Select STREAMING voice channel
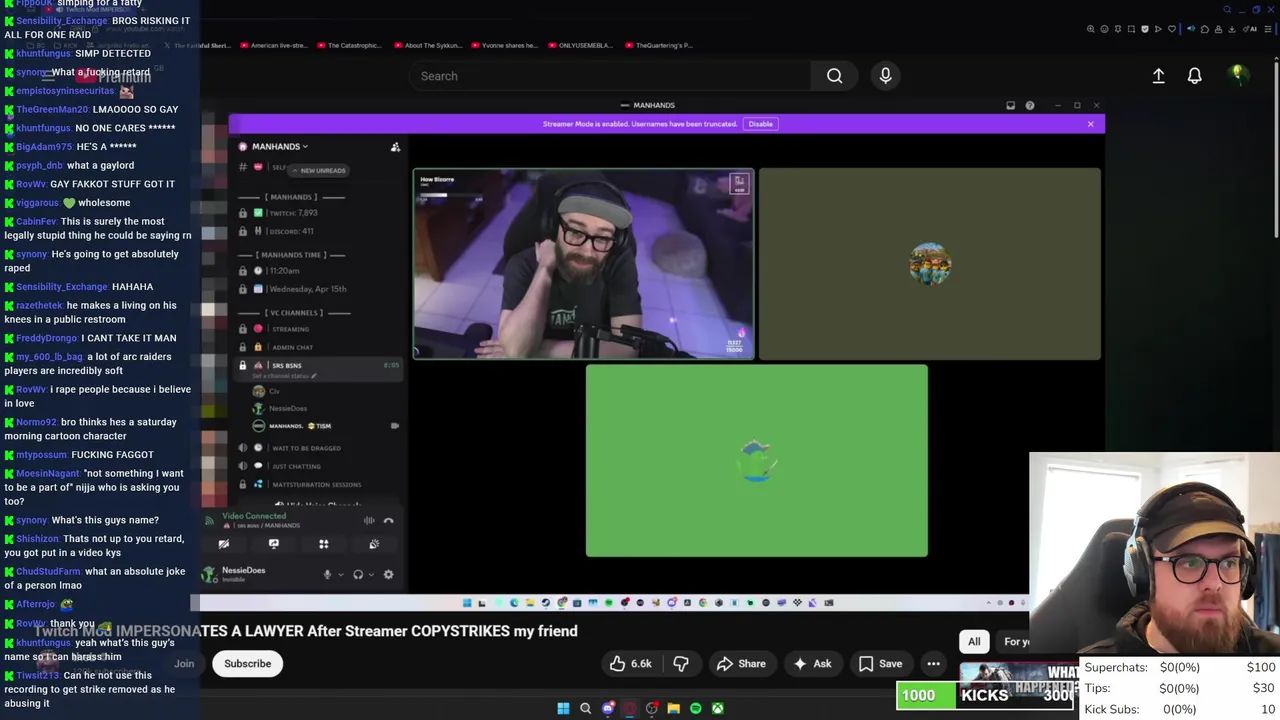The width and height of the screenshot is (1280, 720). click(290, 329)
